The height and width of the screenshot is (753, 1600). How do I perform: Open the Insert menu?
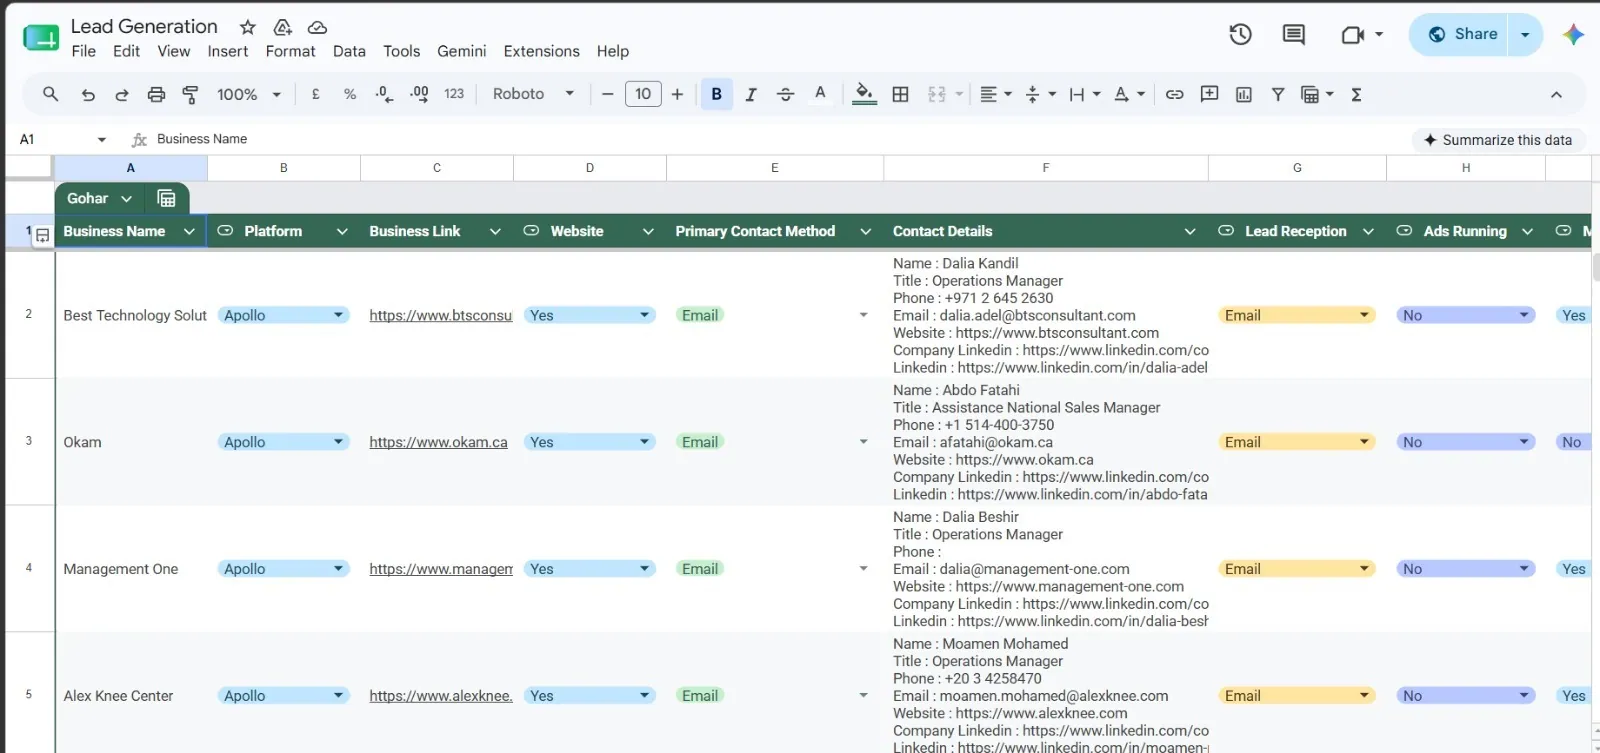[228, 51]
